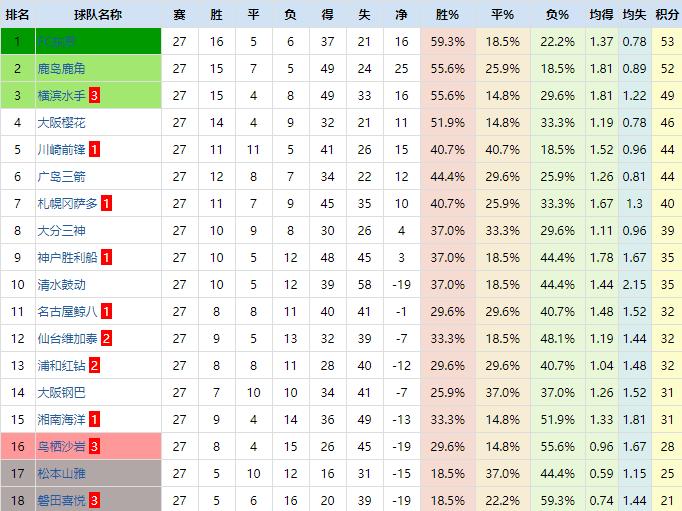Viewport: 682px width, 511px height.
Task: Open the 广岛三箭 team page
Action: pos(61,176)
